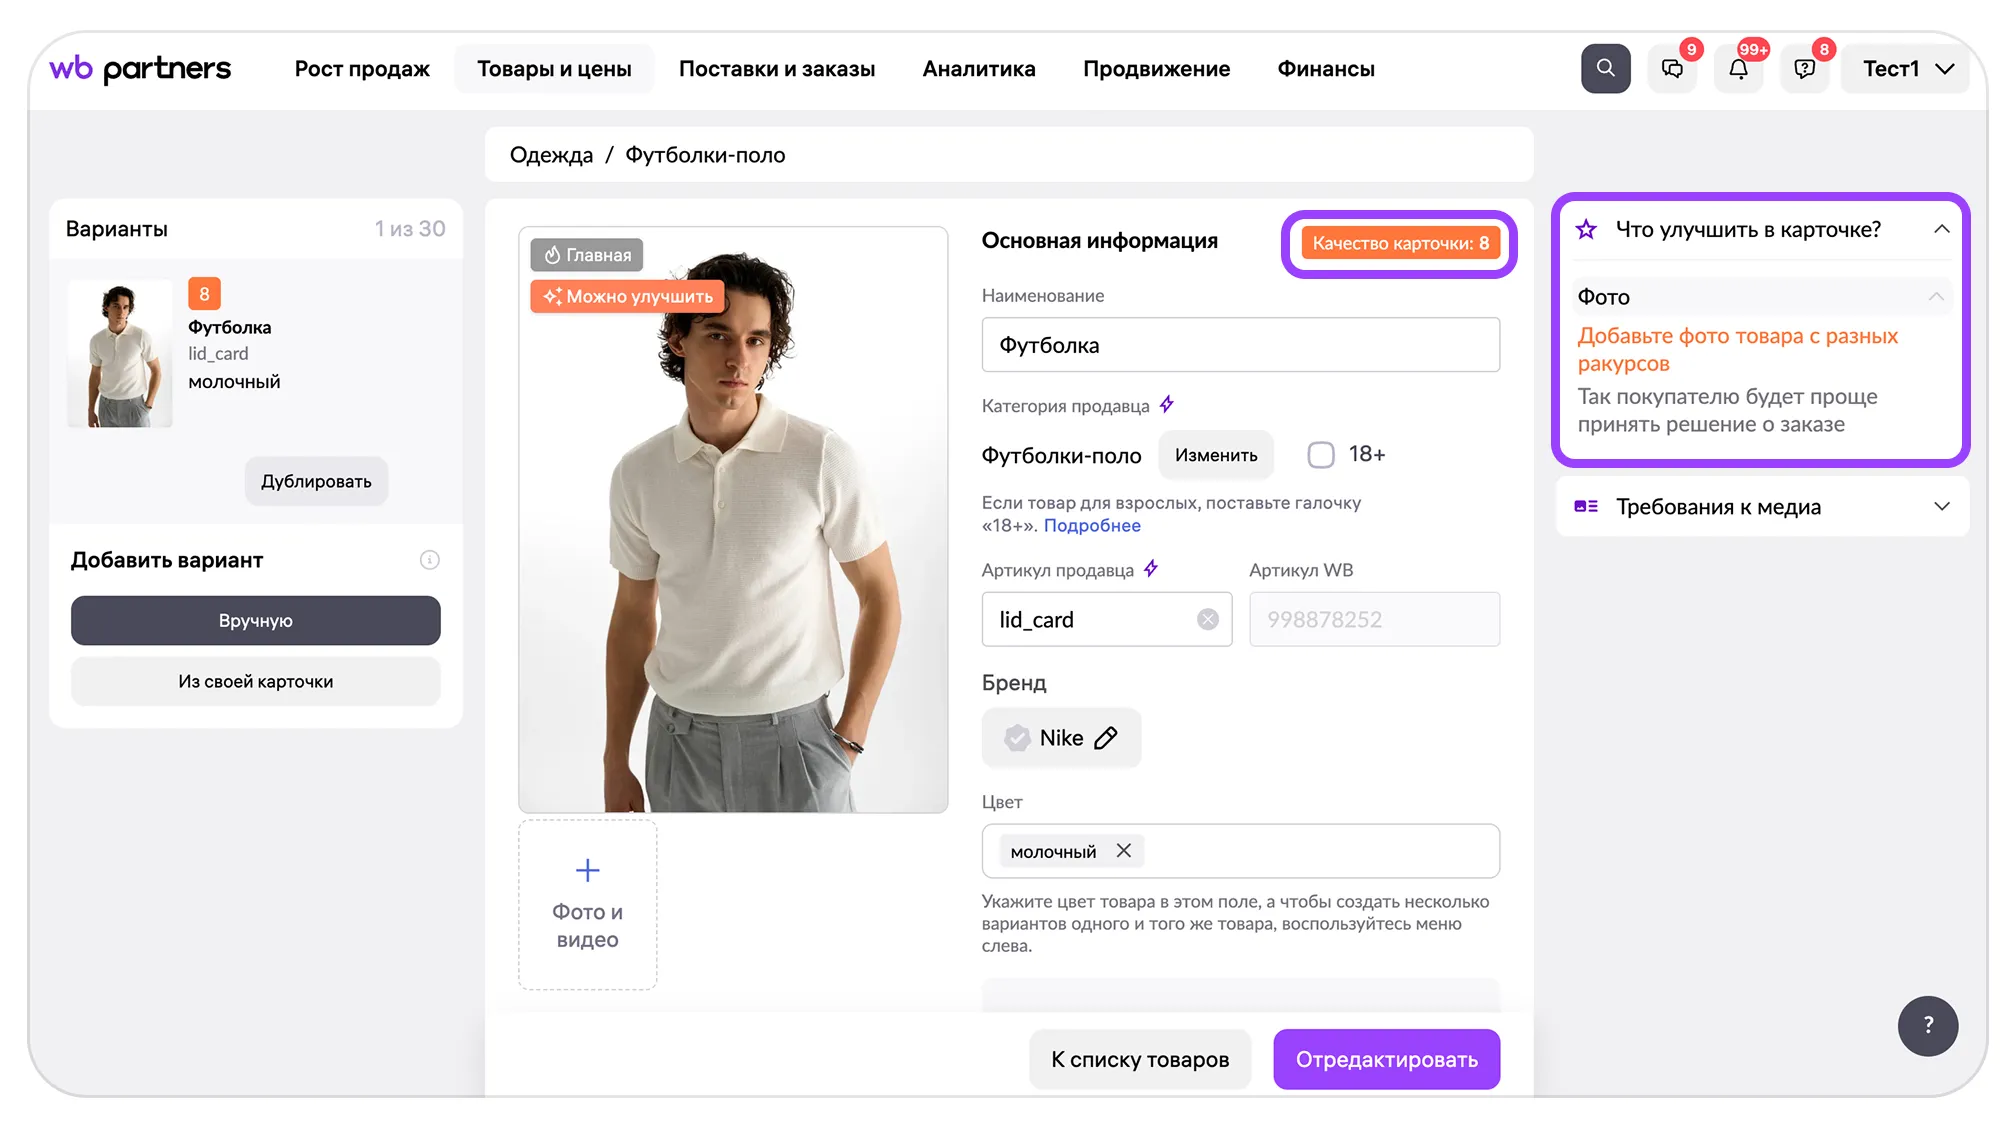Open the search icon in header
This screenshot has height=1128, width=2016.
point(1605,68)
